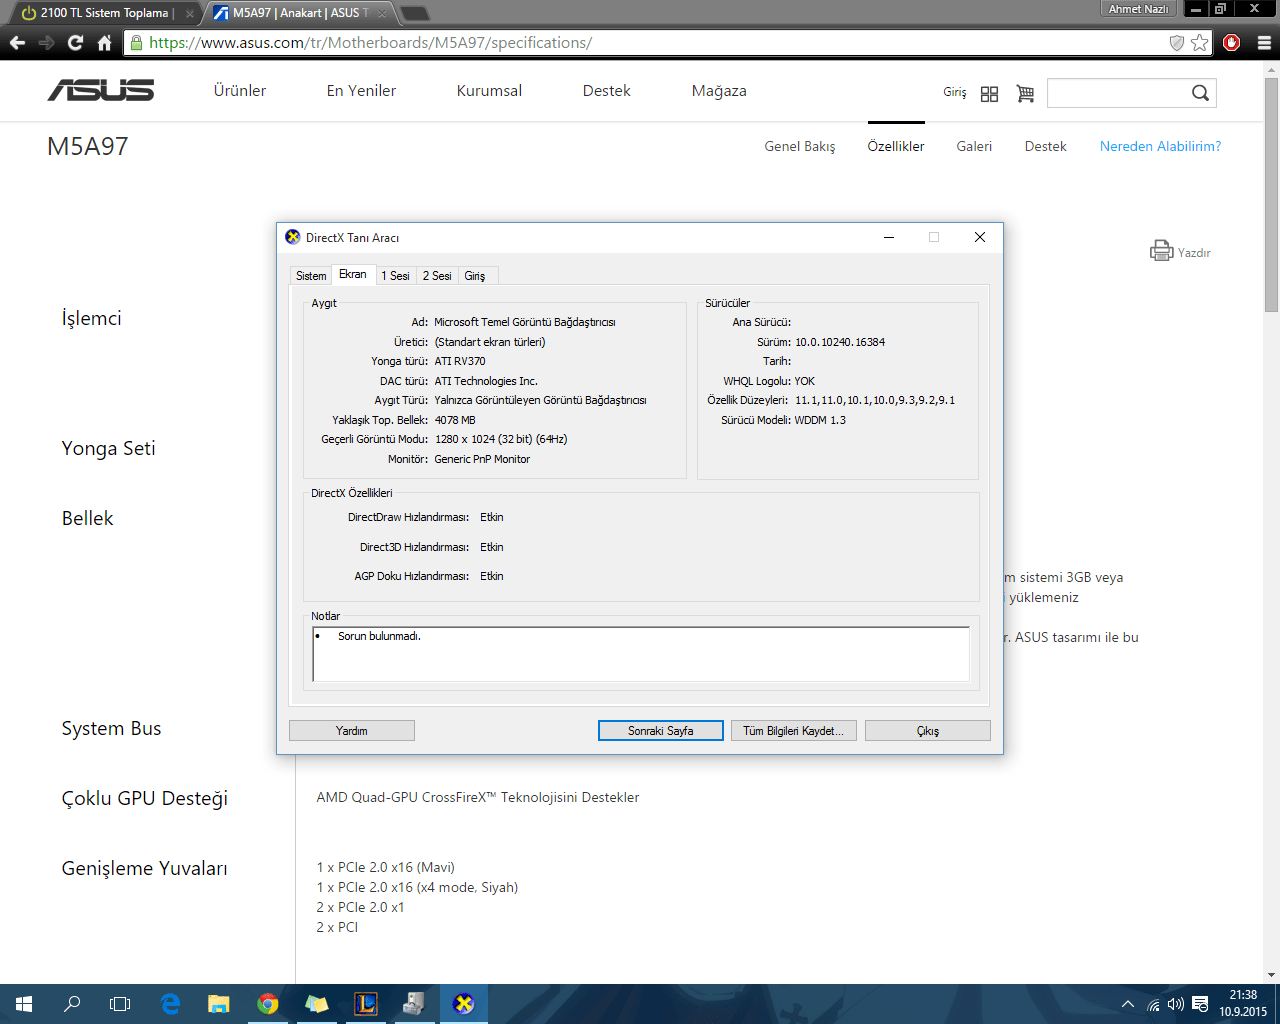Click the Yardım button

(x=352, y=731)
